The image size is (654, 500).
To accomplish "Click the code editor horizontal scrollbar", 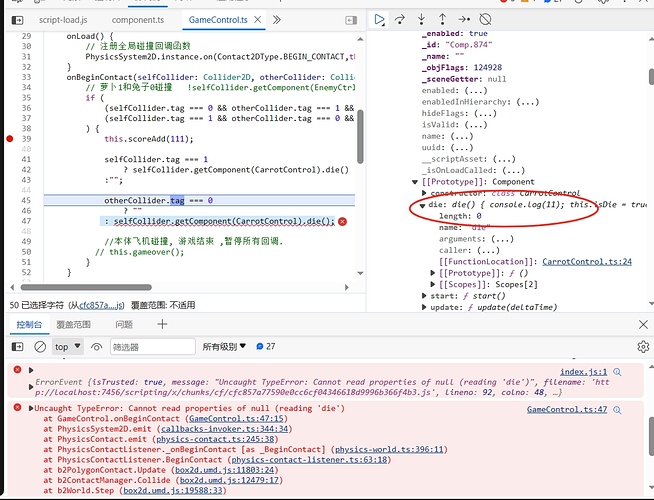I will 86,287.
